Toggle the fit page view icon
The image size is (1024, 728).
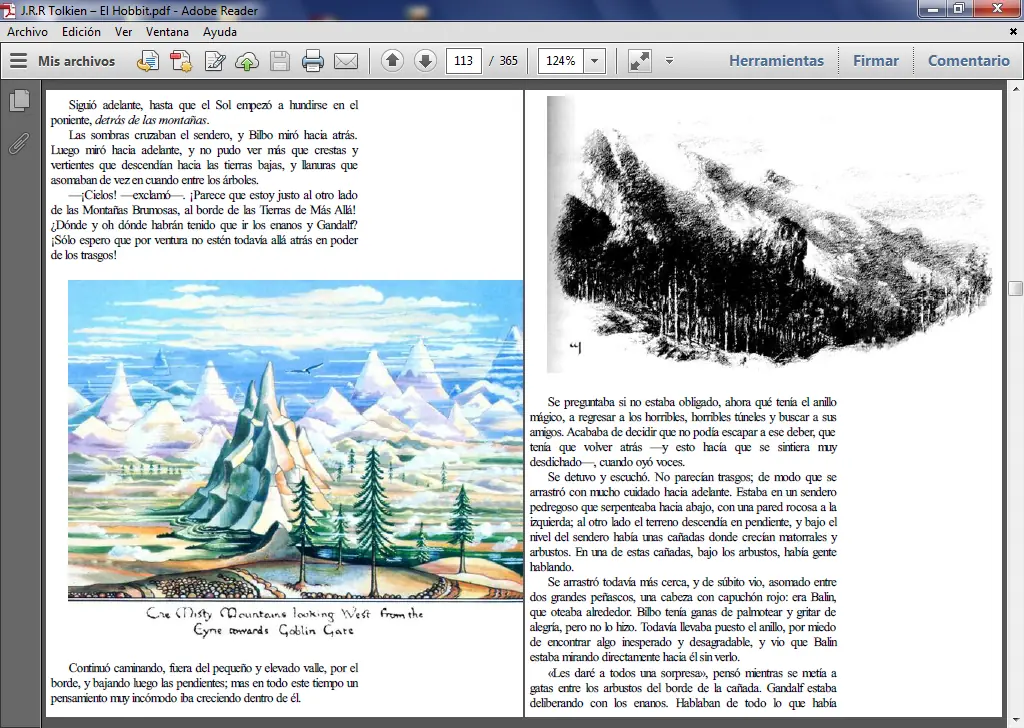639,61
